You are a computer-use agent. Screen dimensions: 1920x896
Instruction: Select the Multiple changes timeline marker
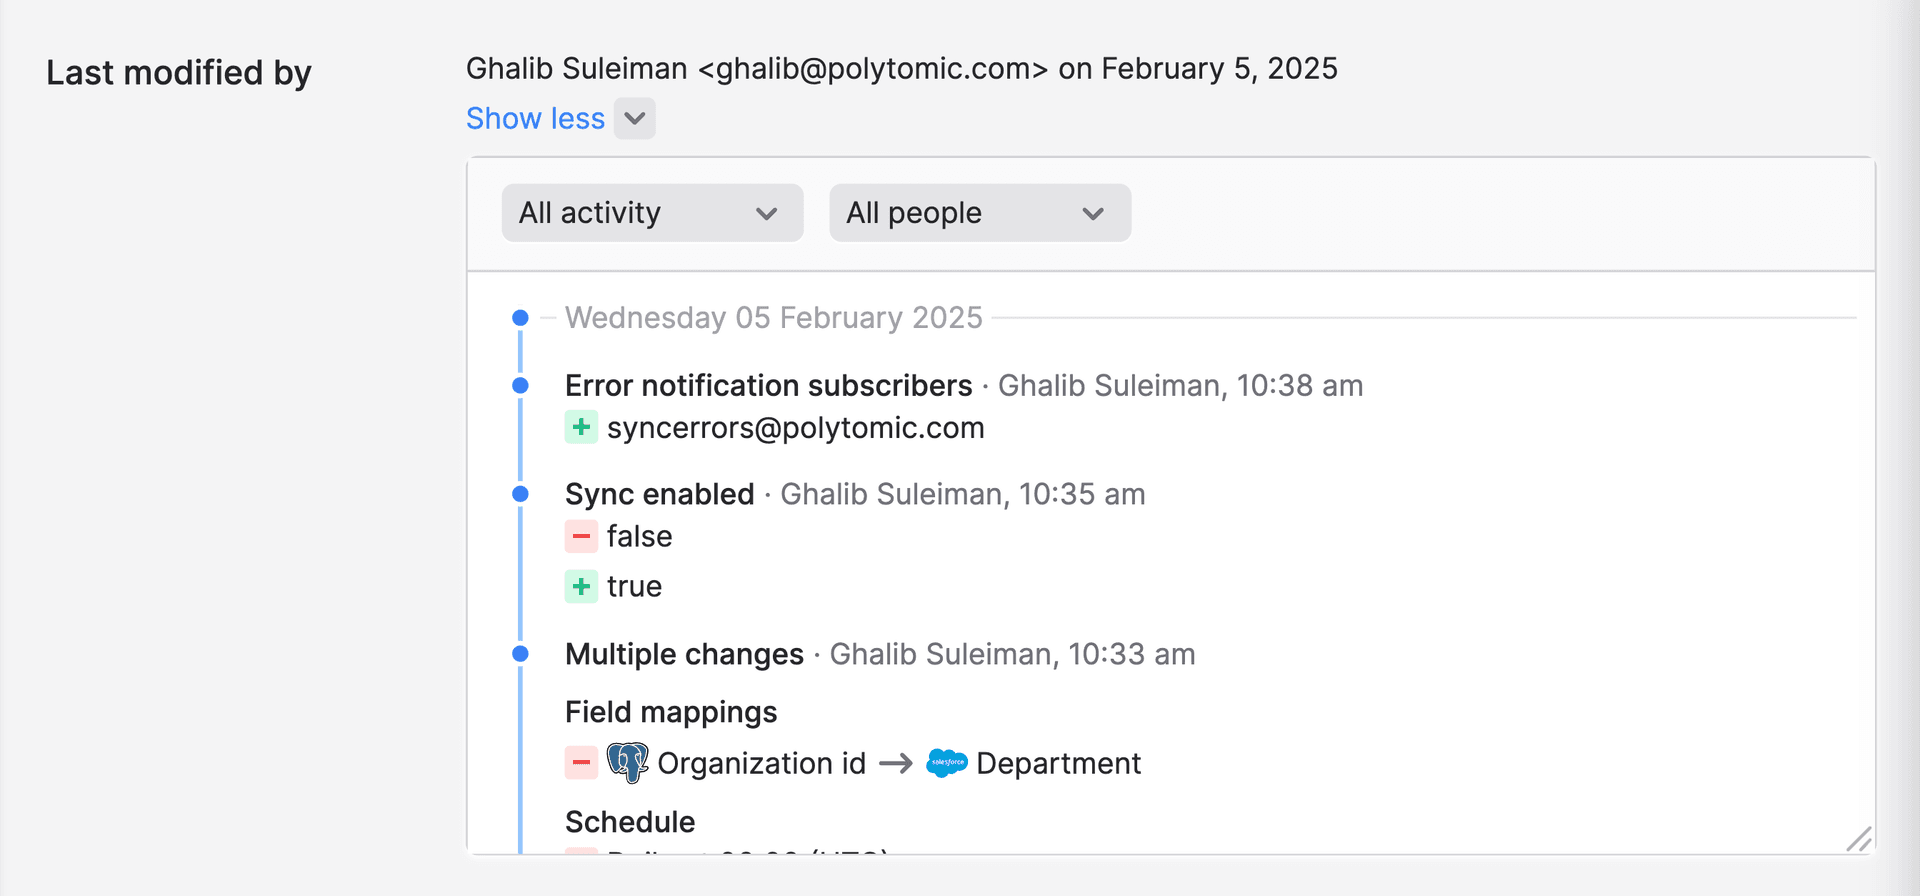tap(520, 654)
